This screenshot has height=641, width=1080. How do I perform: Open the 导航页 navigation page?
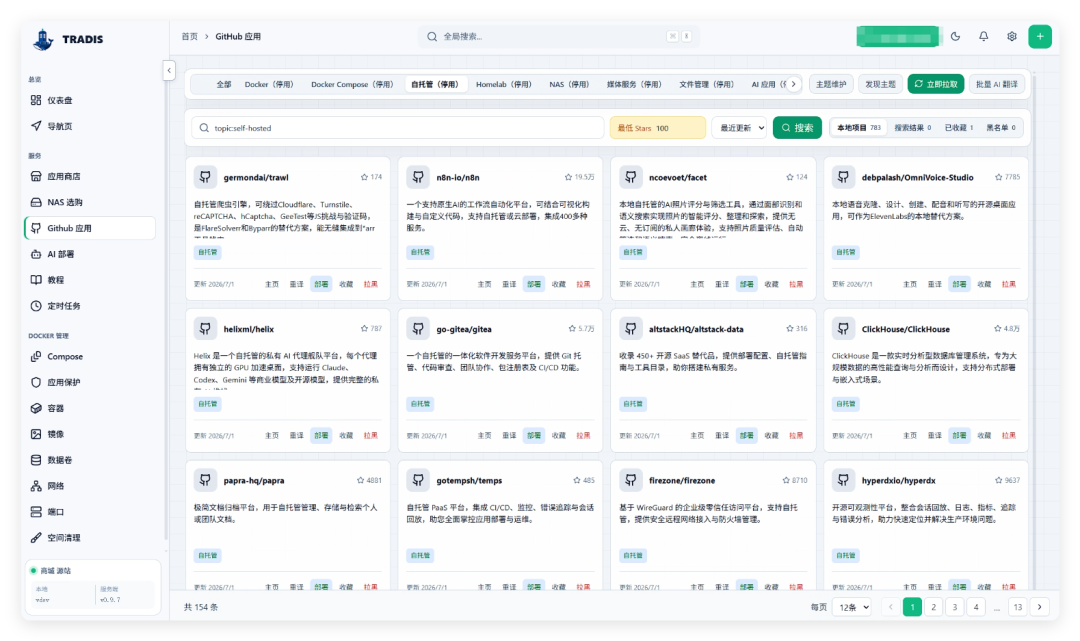pos(90,126)
